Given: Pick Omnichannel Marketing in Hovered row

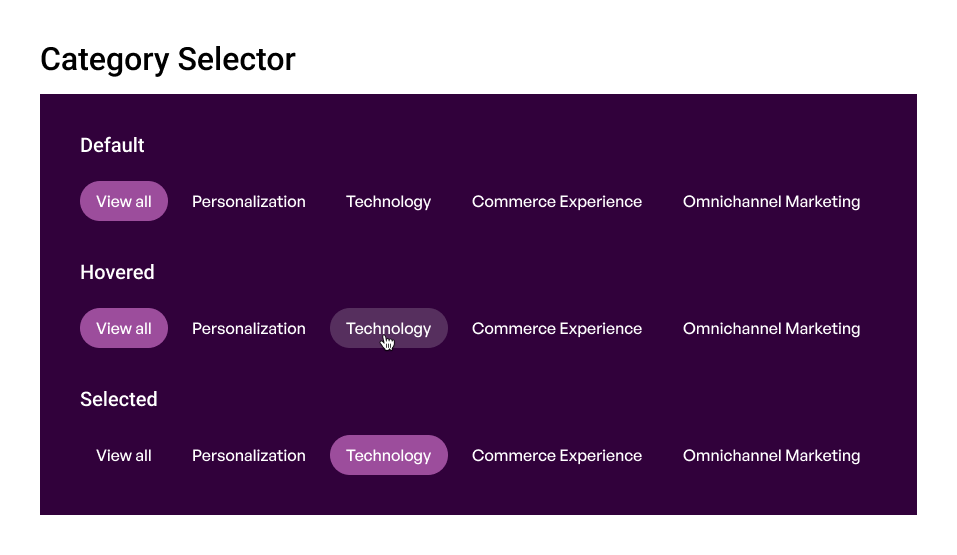Looking at the screenshot, I should tap(771, 328).
